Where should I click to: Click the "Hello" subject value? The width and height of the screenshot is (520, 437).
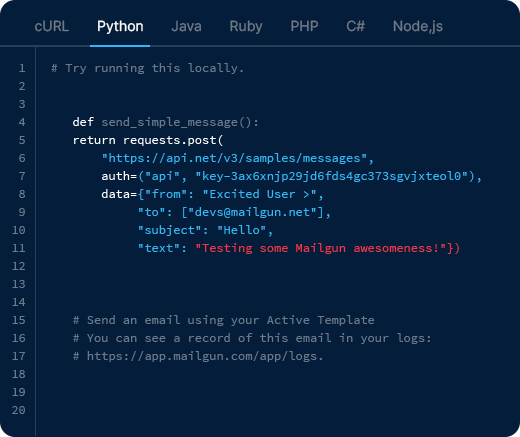click(242, 230)
